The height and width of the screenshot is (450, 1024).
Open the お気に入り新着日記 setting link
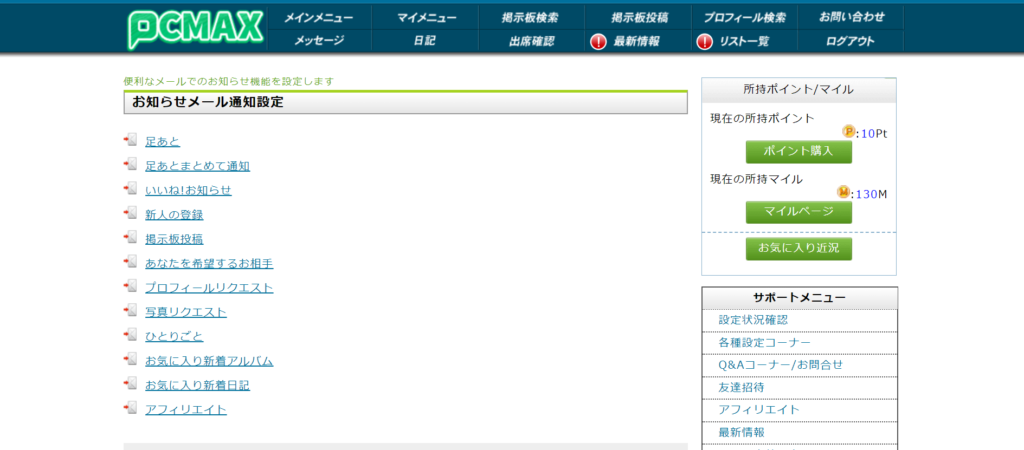pyautogui.click(x=197, y=385)
